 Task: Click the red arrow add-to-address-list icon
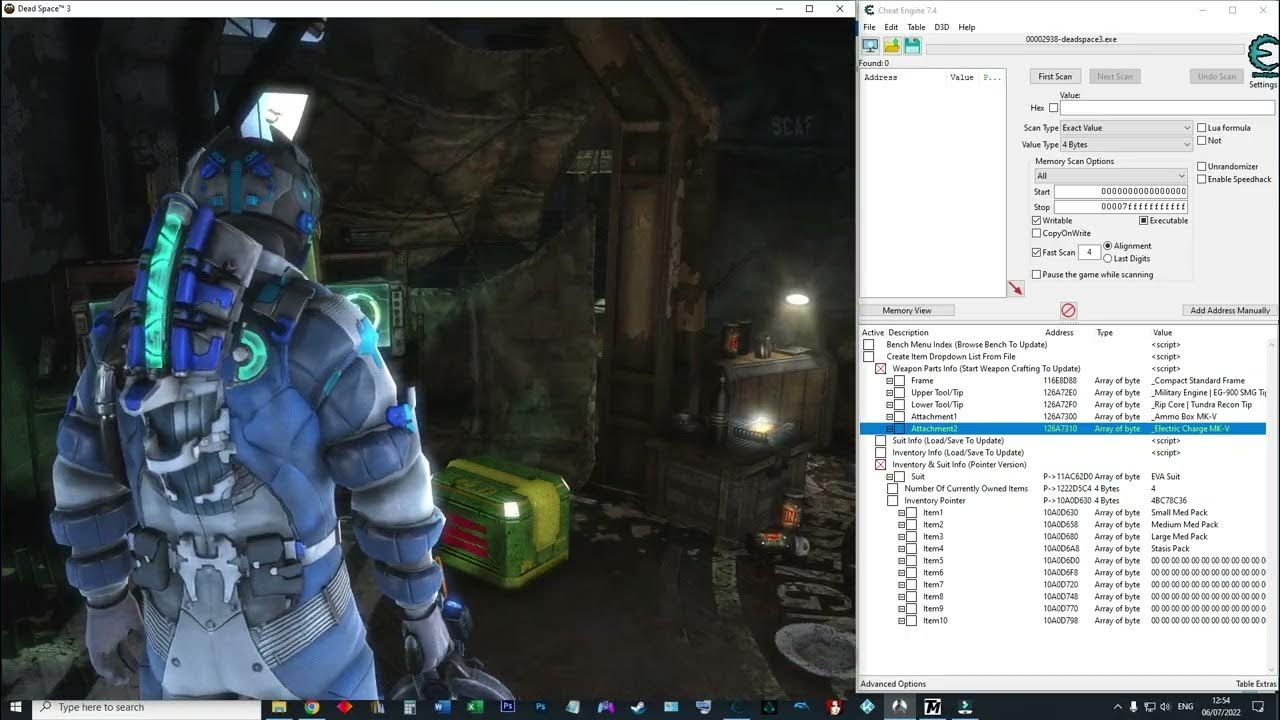[x=1016, y=289]
